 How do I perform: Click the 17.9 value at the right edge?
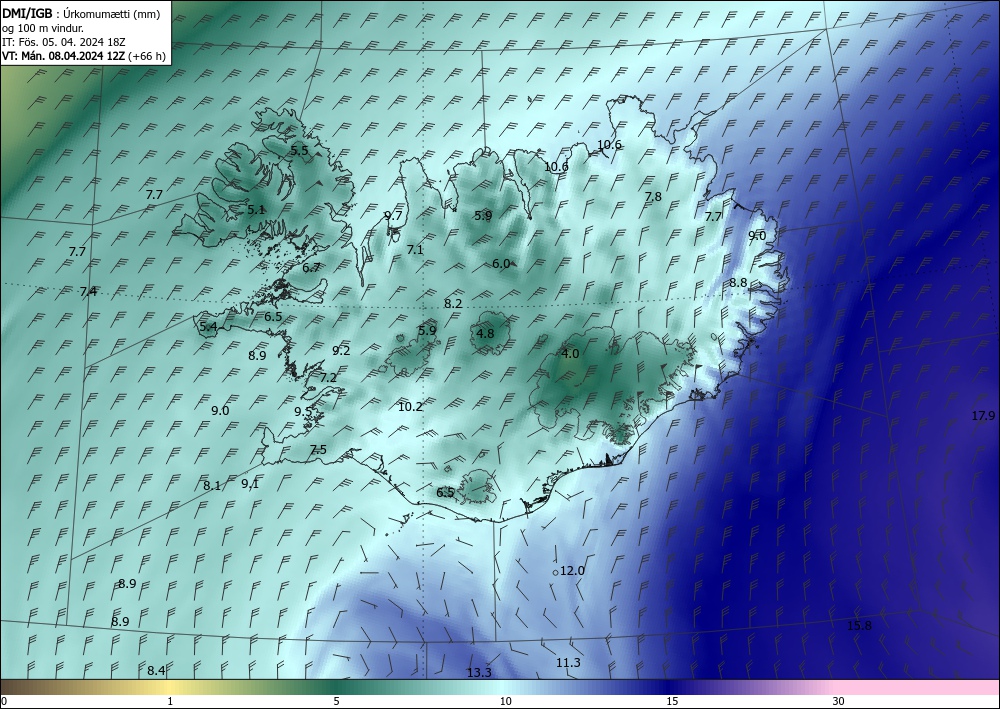tap(983, 416)
